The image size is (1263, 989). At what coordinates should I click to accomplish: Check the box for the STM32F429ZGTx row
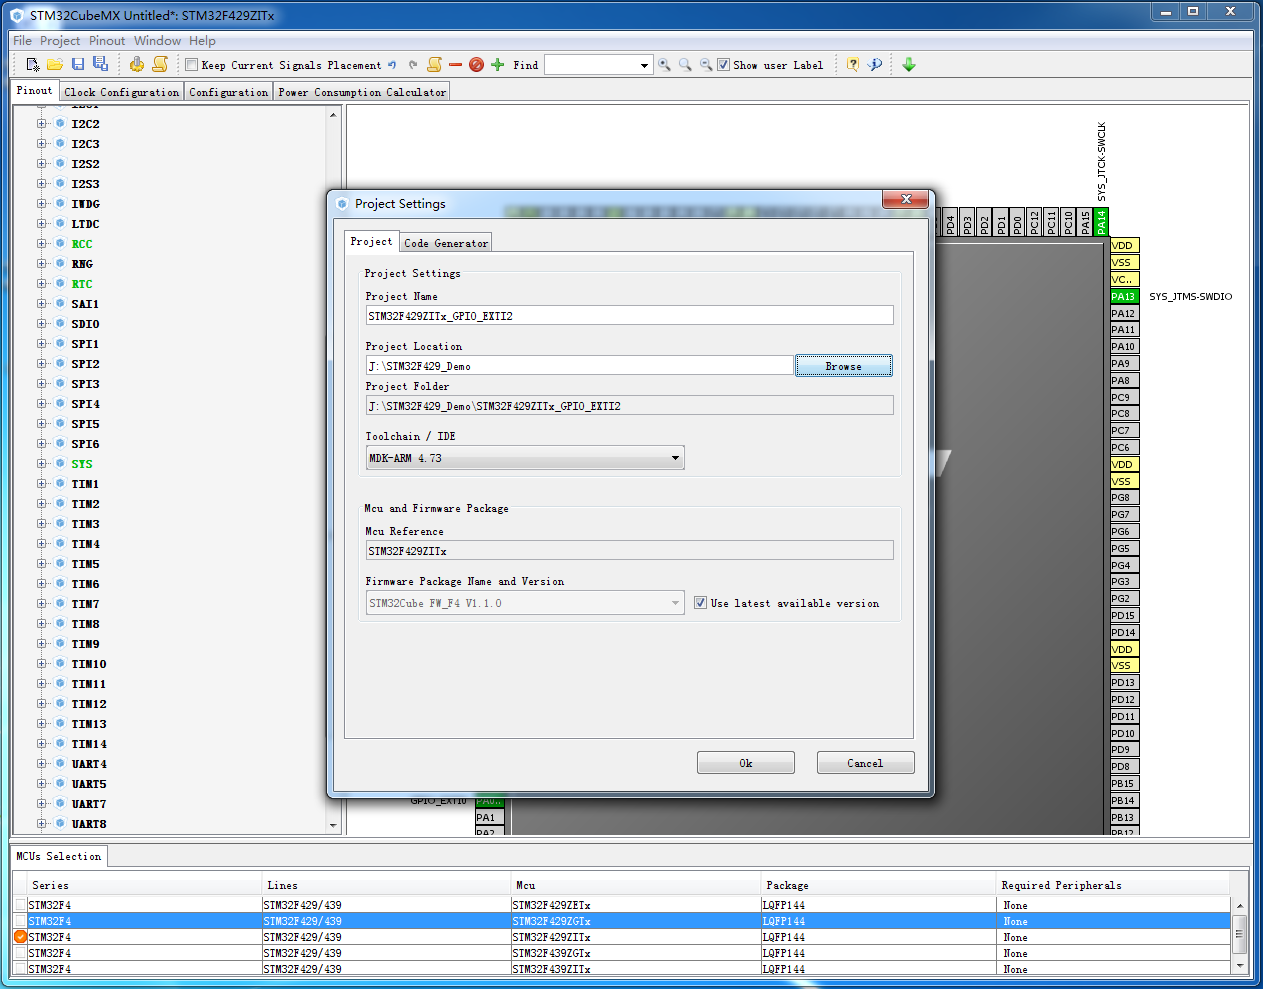pos(20,921)
